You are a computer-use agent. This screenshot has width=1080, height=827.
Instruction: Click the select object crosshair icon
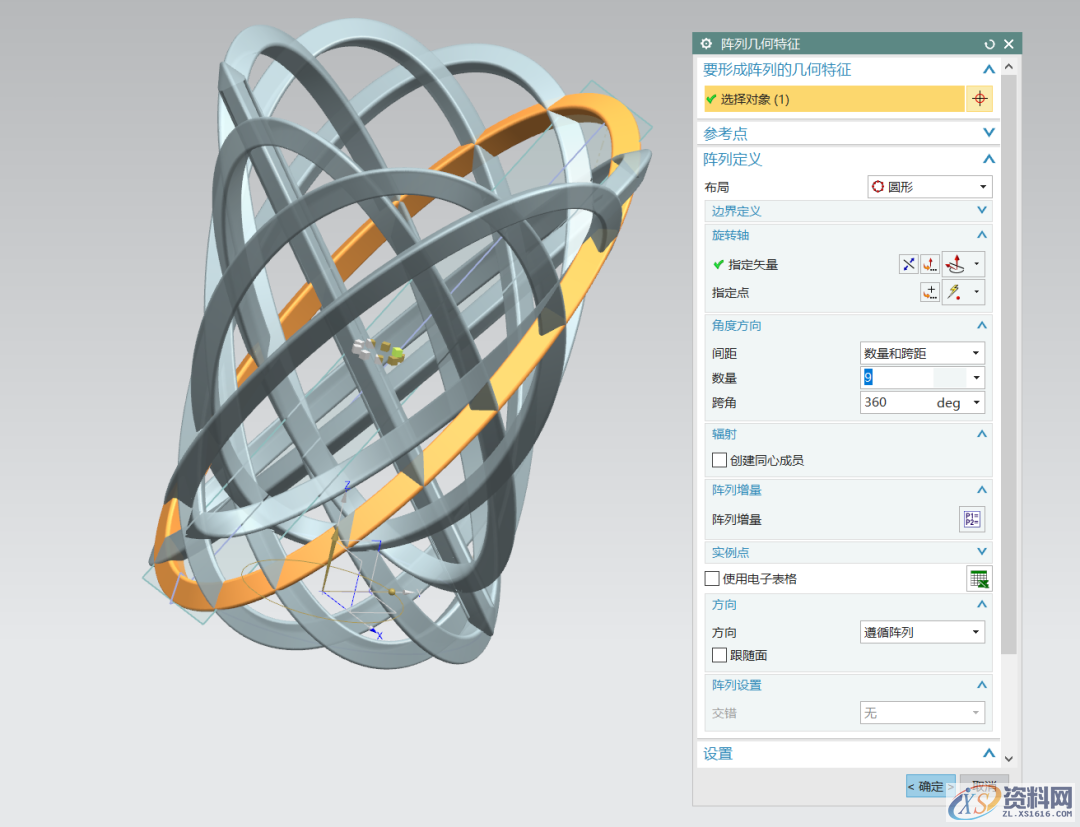(x=979, y=99)
